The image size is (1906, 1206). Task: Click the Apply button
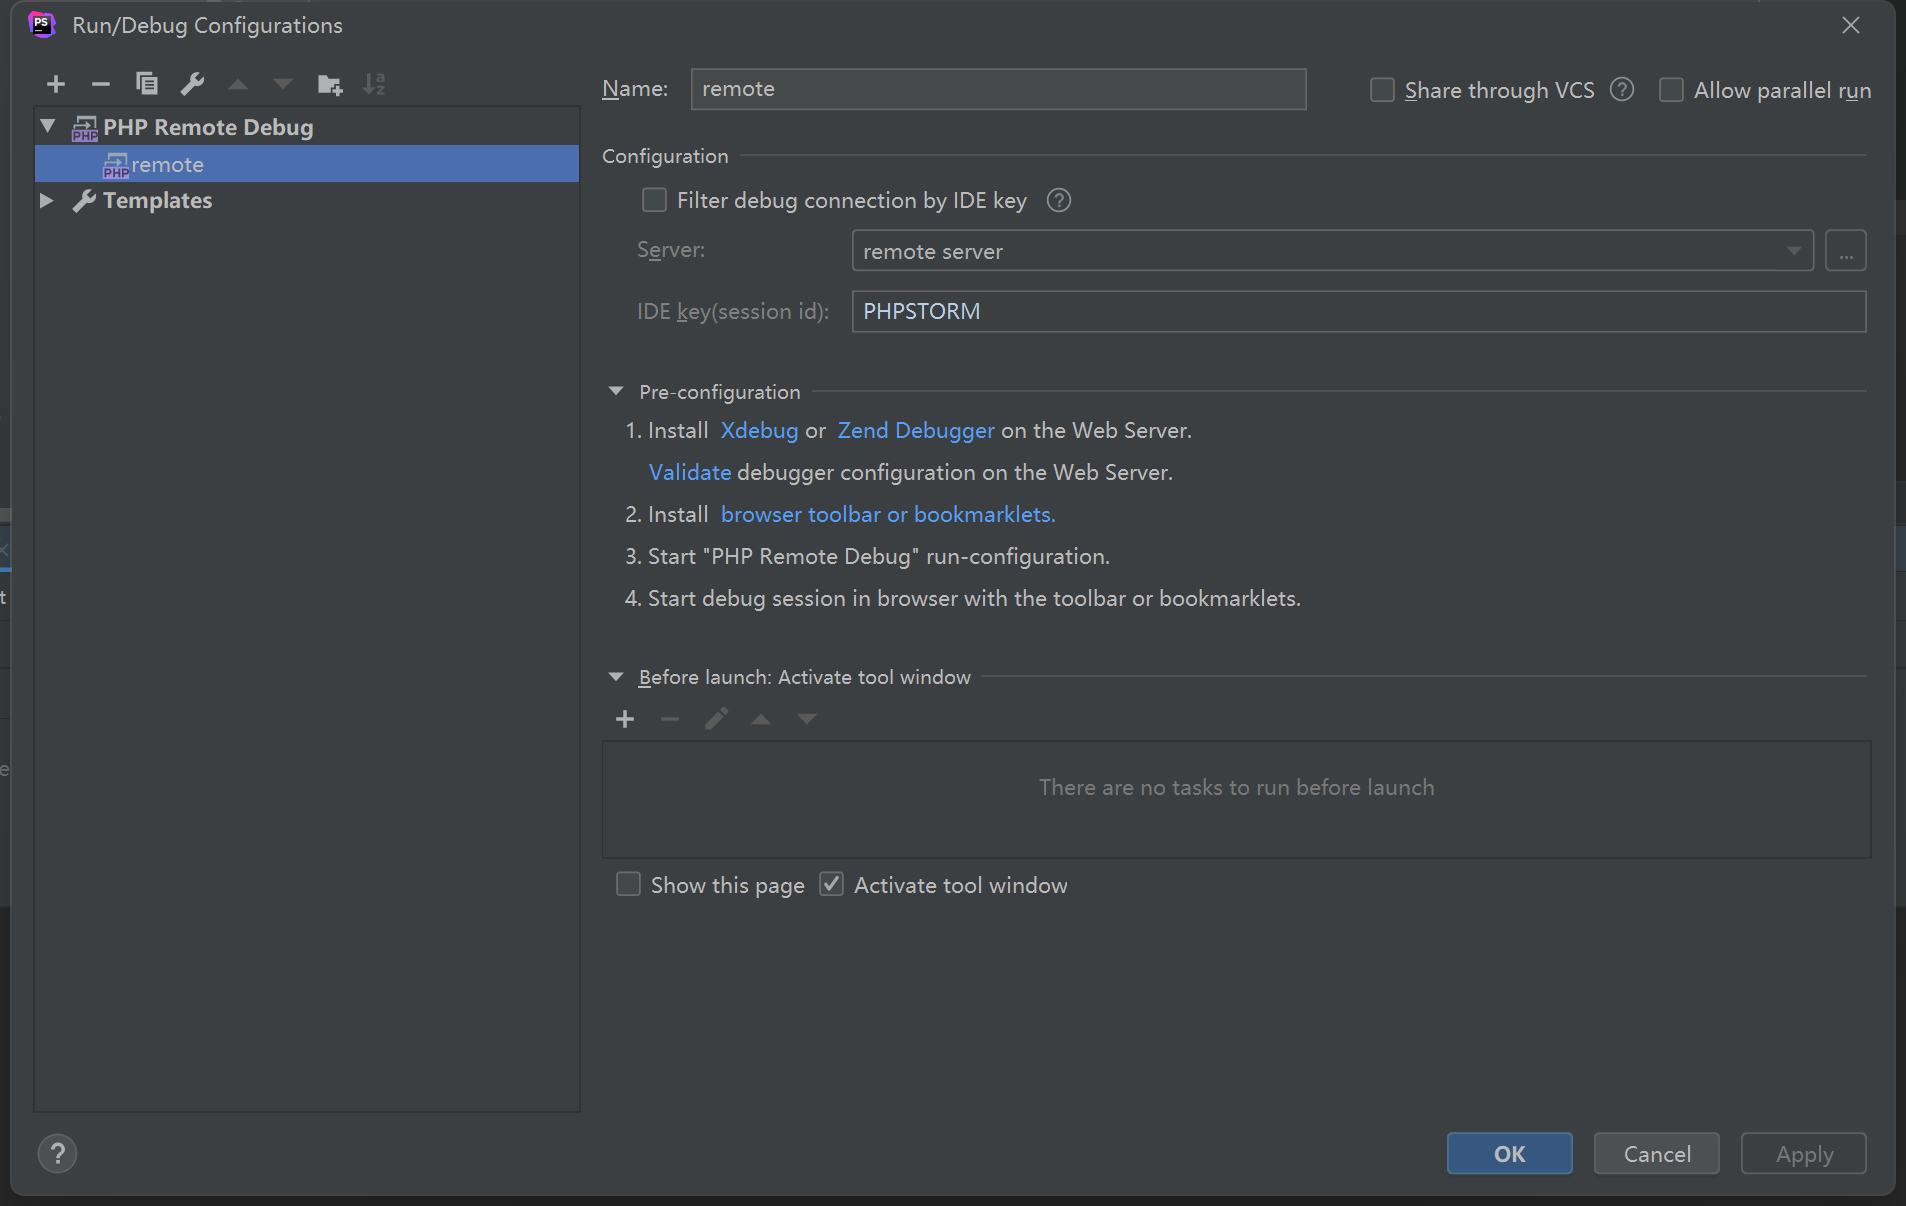click(x=1804, y=1154)
